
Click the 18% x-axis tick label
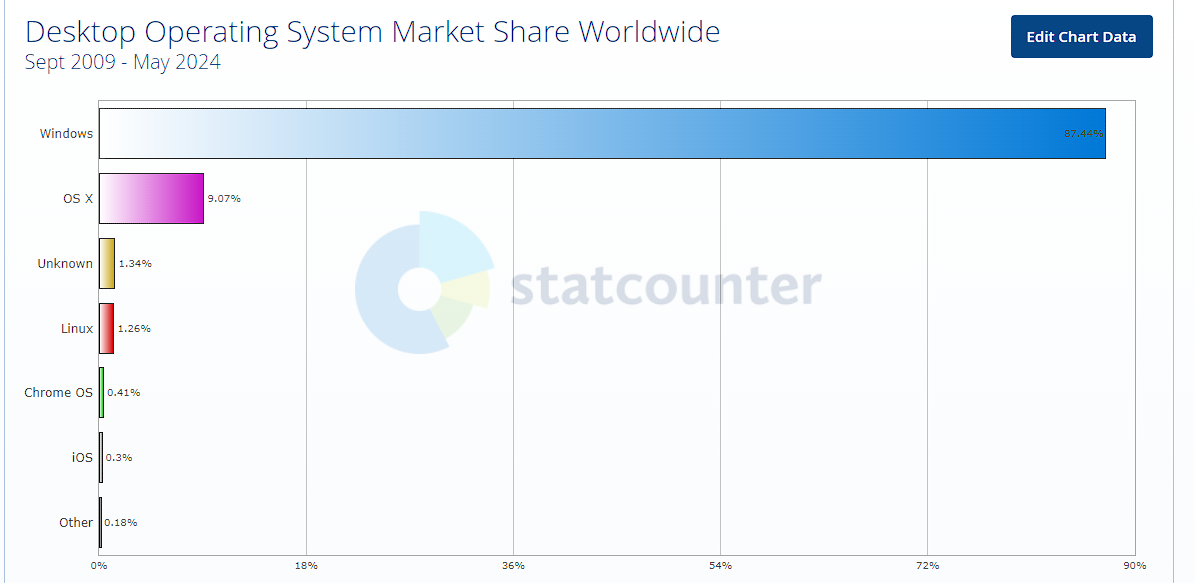306,565
